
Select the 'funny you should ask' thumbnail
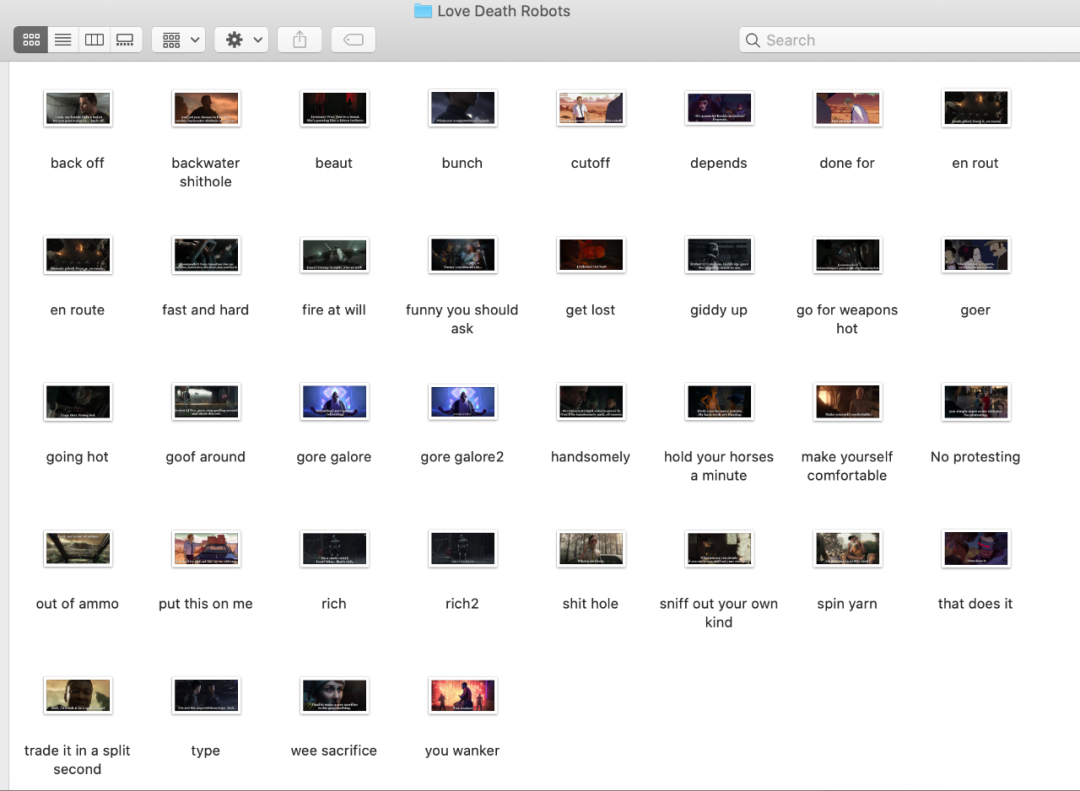tap(463, 255)
